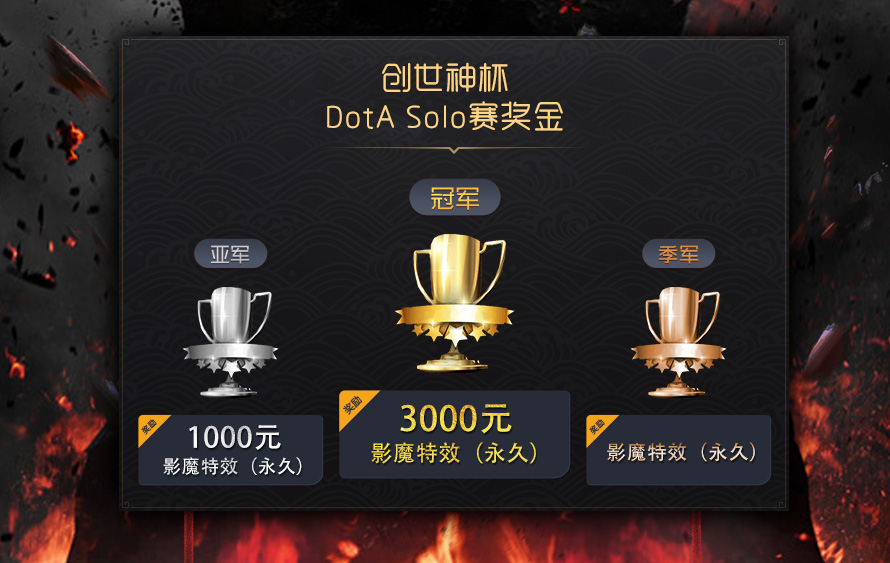Viewport: 890px width, 563px height.
Task: Click the star banner on the gold trophy
Action: [x=454, y=322]
